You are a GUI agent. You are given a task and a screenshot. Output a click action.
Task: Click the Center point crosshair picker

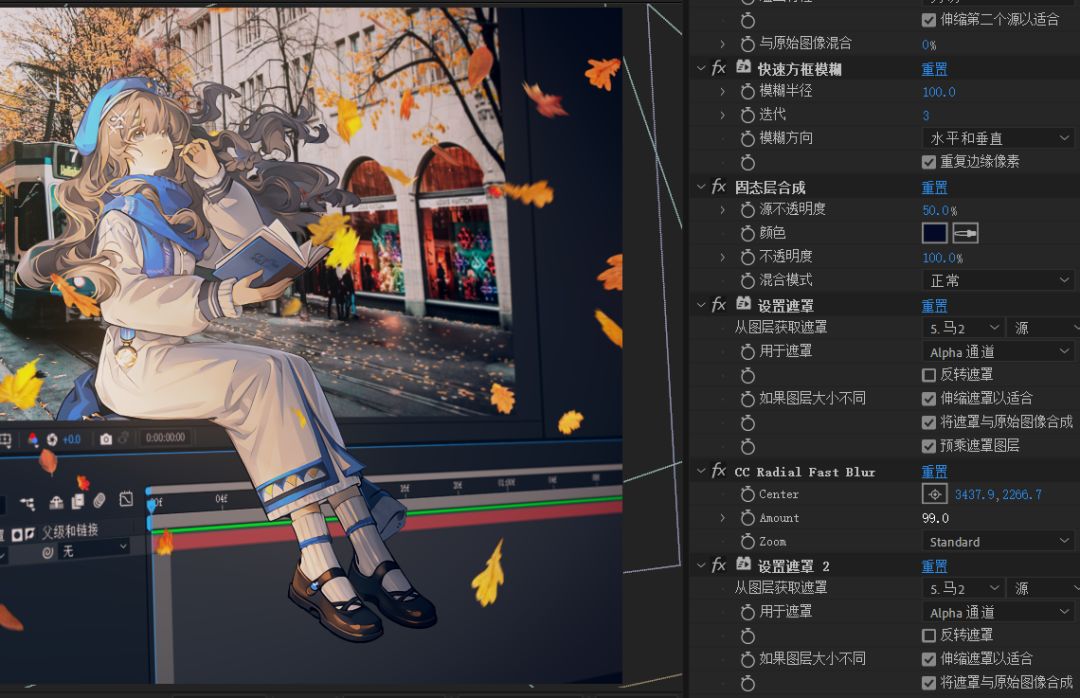pos(934,494)
